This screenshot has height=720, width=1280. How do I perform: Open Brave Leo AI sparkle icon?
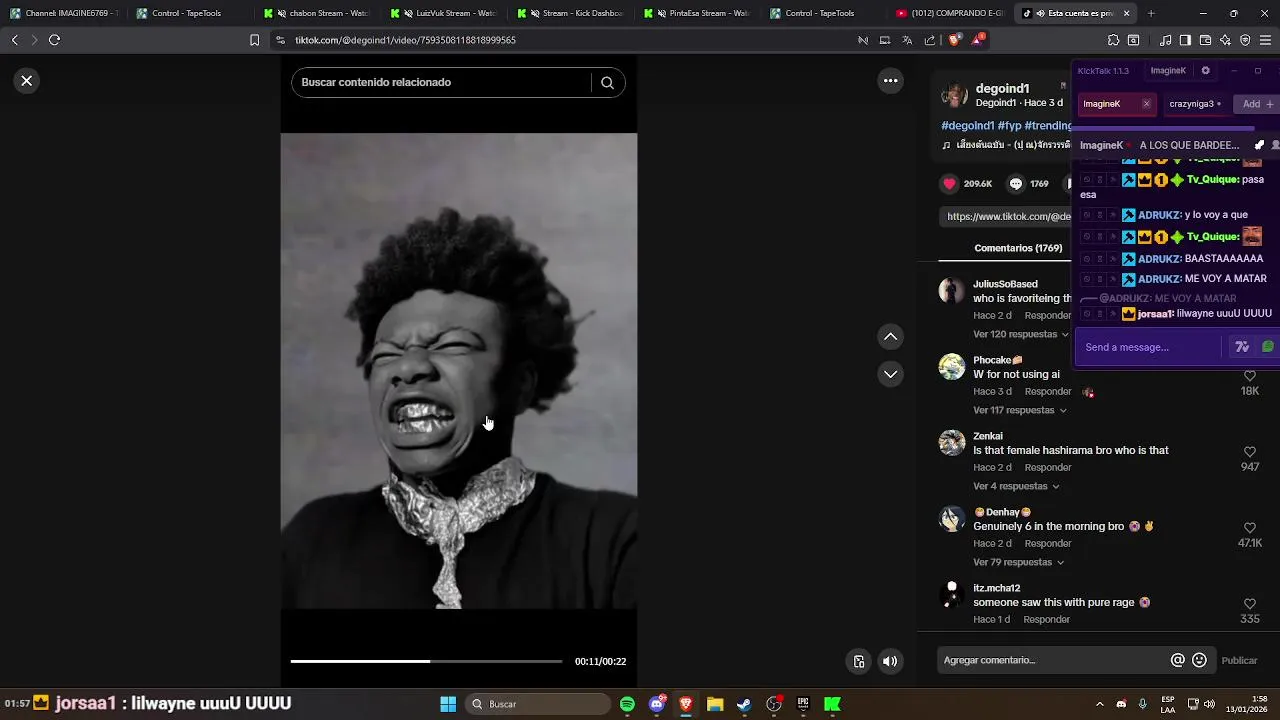click(x=1225, y=40)
